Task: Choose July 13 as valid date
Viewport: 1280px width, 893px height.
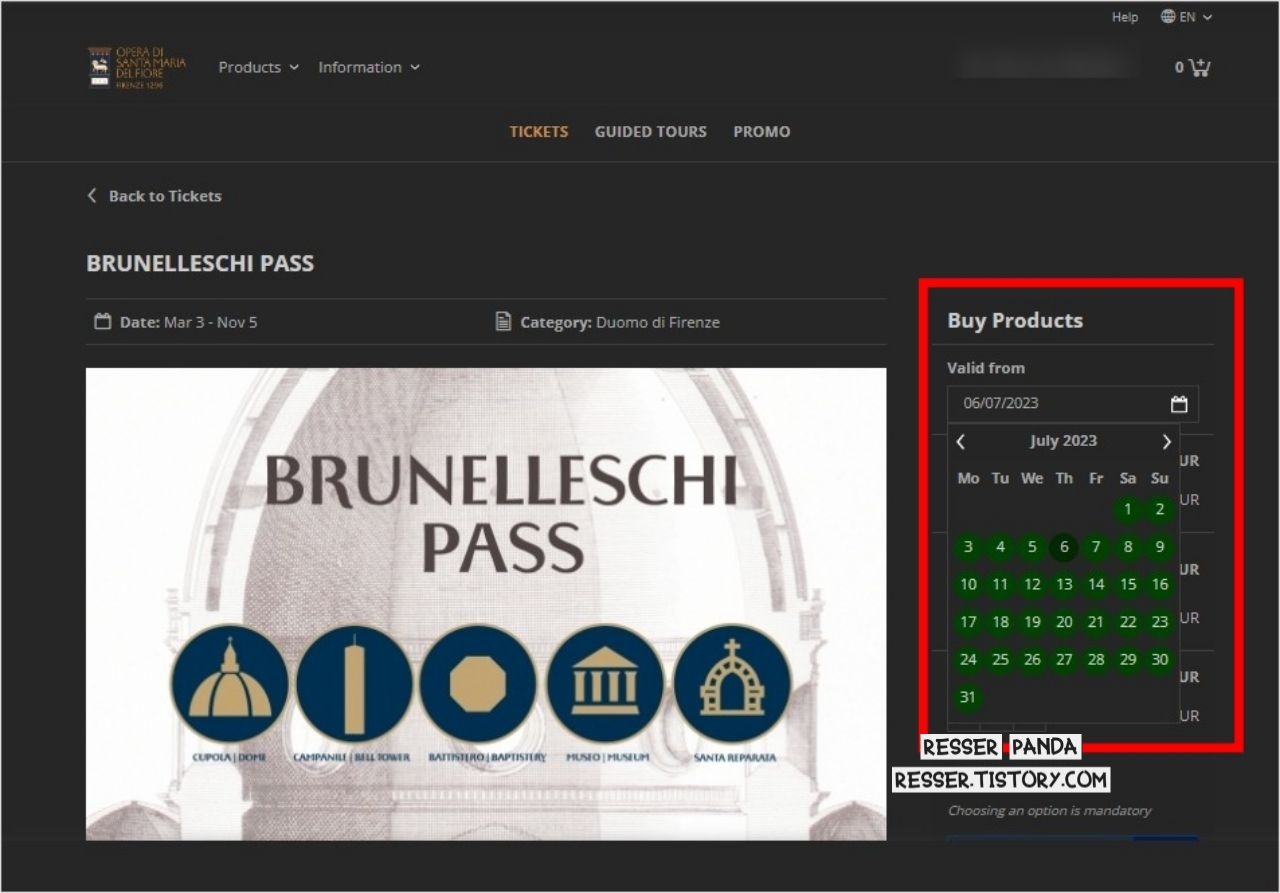Action: coord(1064,585)
